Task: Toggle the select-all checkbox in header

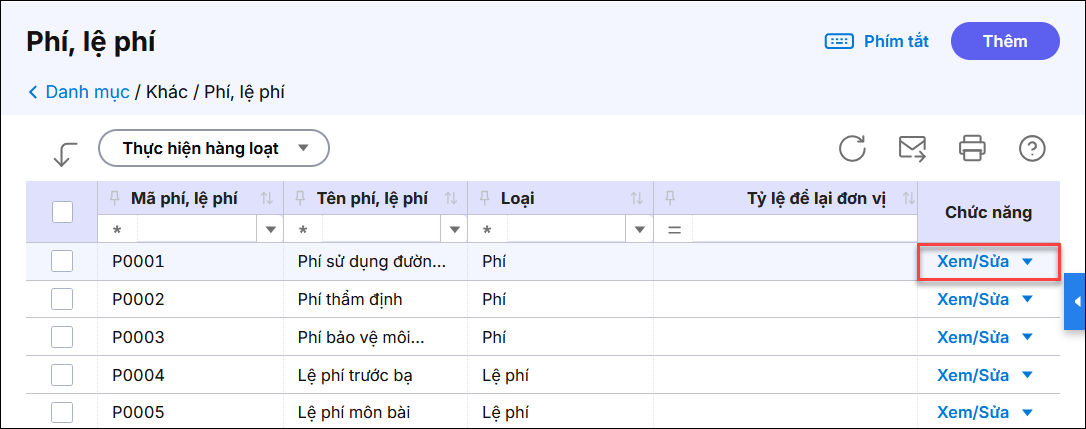Action: pyautogui.click(x=62, y=212)
